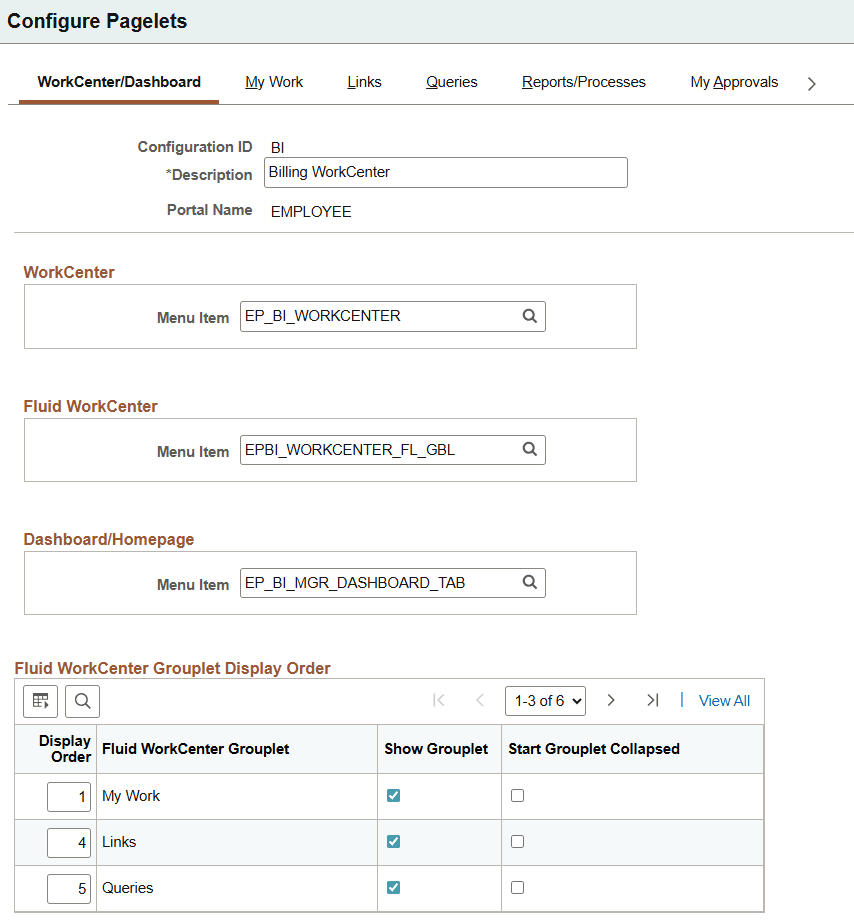This screenshot has width=854, height=924.
Task: Show next rows of Fluid WorkCenter Grouplets
Action: (611, 701)
